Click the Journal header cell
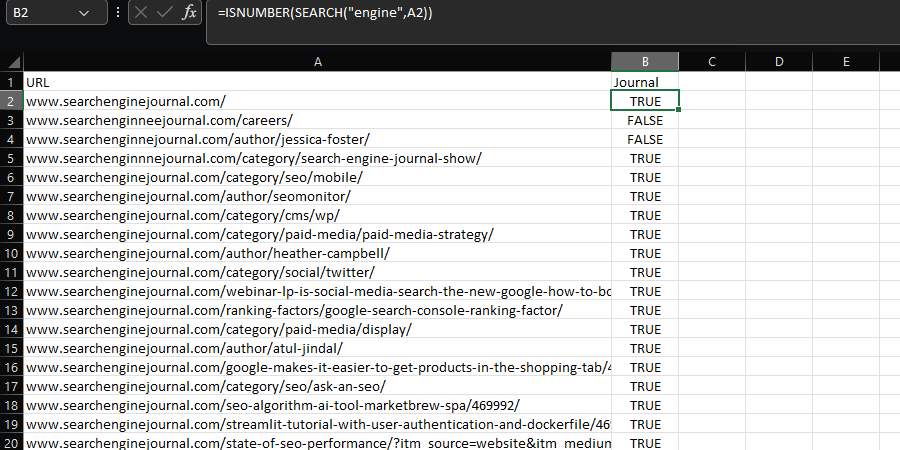This screenshot has width=900, height=450. (x=645, y=82)
